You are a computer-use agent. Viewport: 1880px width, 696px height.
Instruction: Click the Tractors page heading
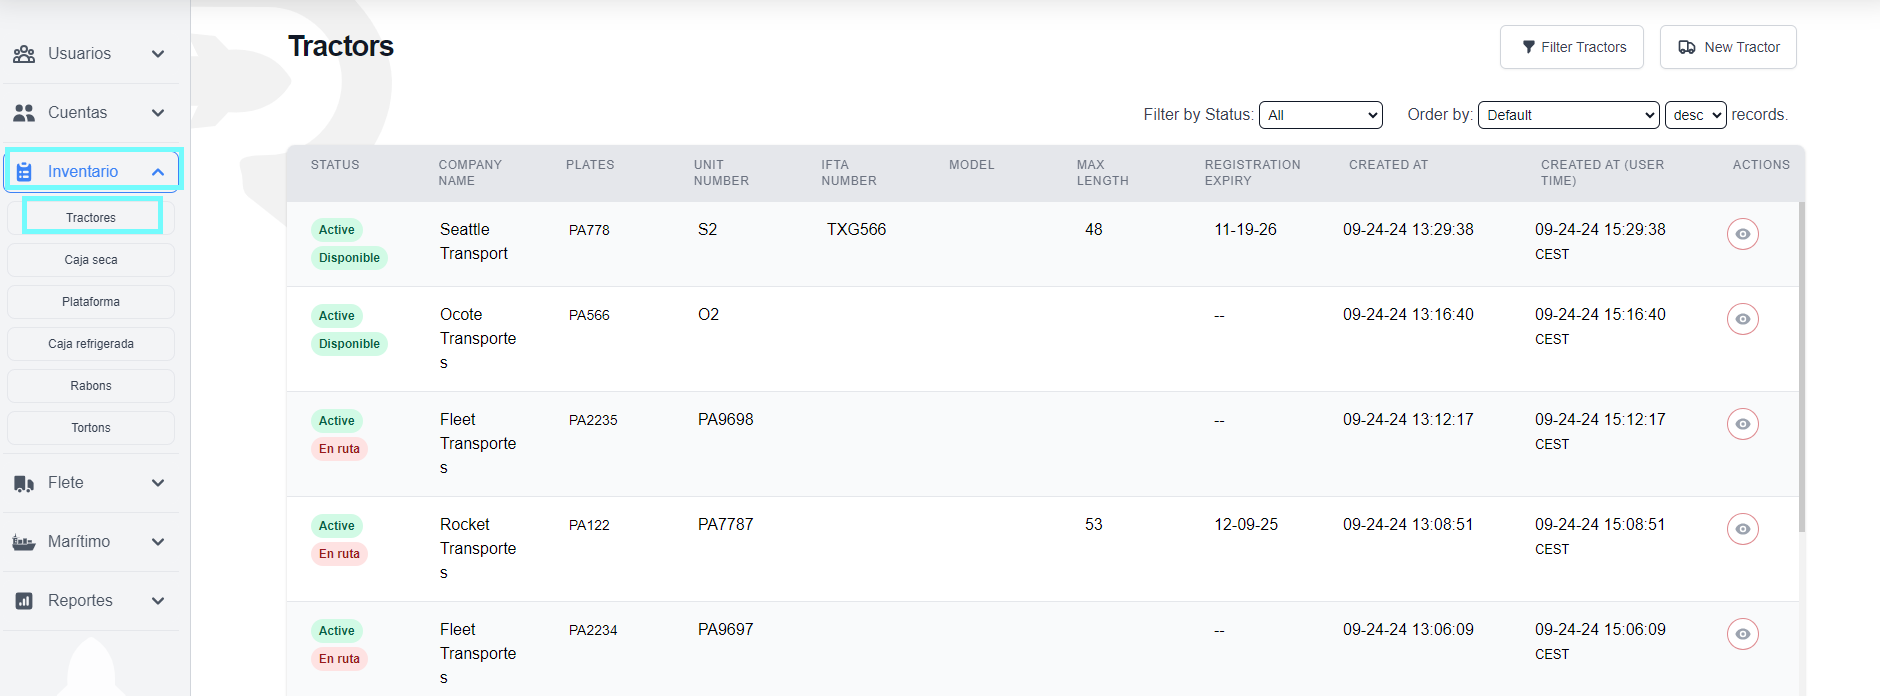(341, 46)
